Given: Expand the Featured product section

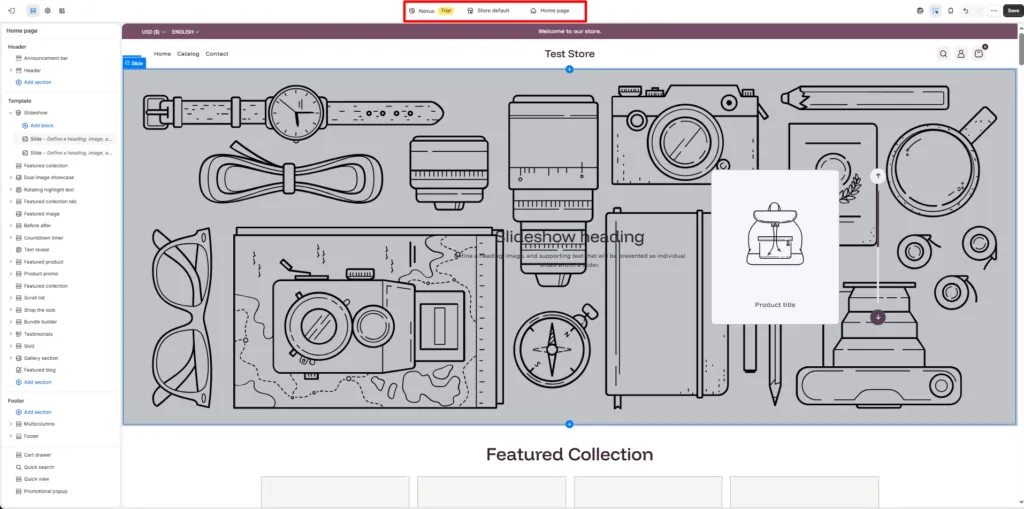Looking at the screenshot, I should 11,262.
